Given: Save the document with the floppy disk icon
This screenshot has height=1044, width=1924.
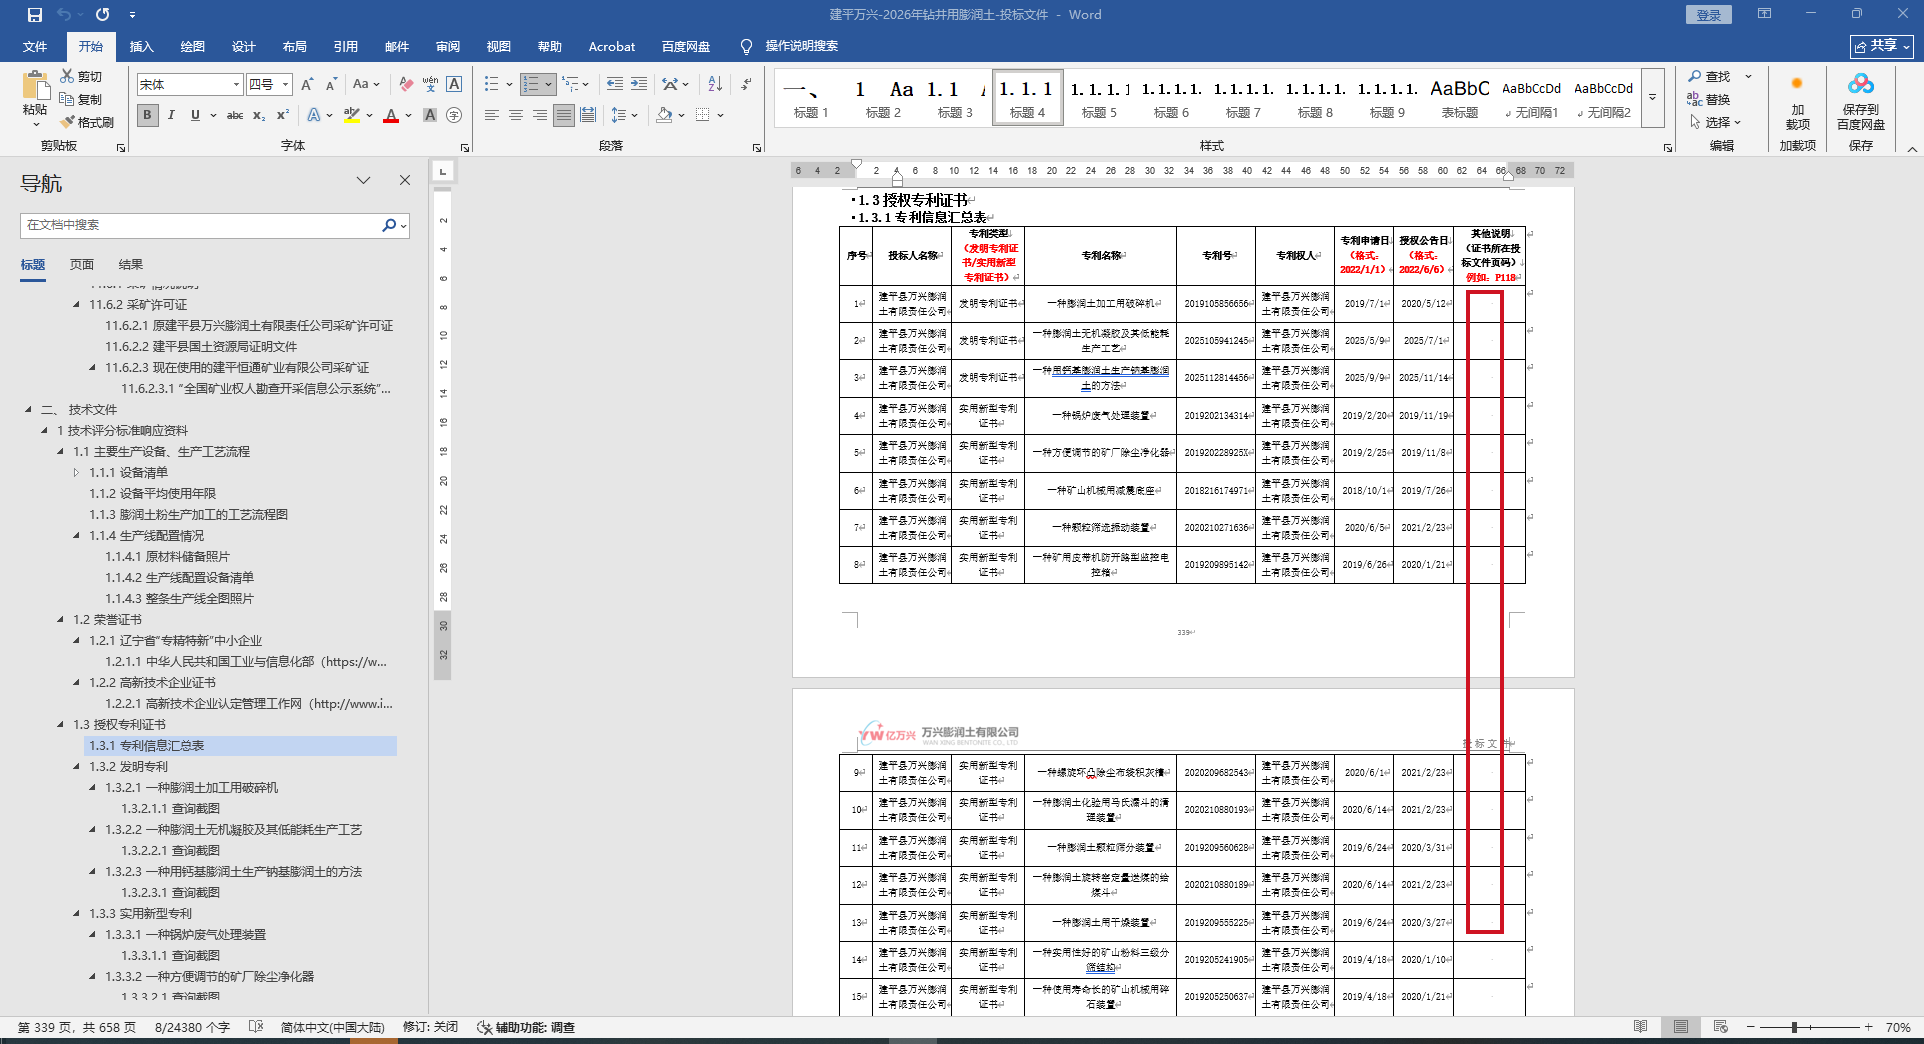Looking at the screenshot, I should tap(35, 15).
